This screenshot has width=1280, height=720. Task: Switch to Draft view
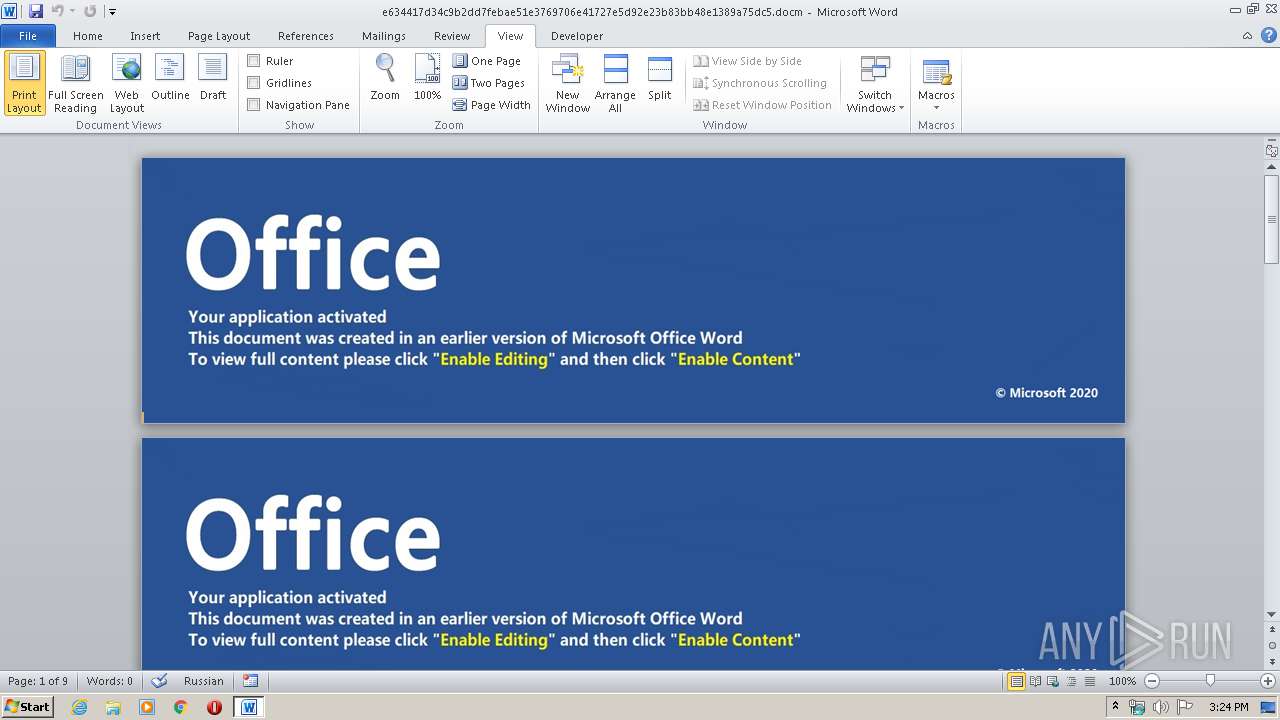(x=213, y=78)
